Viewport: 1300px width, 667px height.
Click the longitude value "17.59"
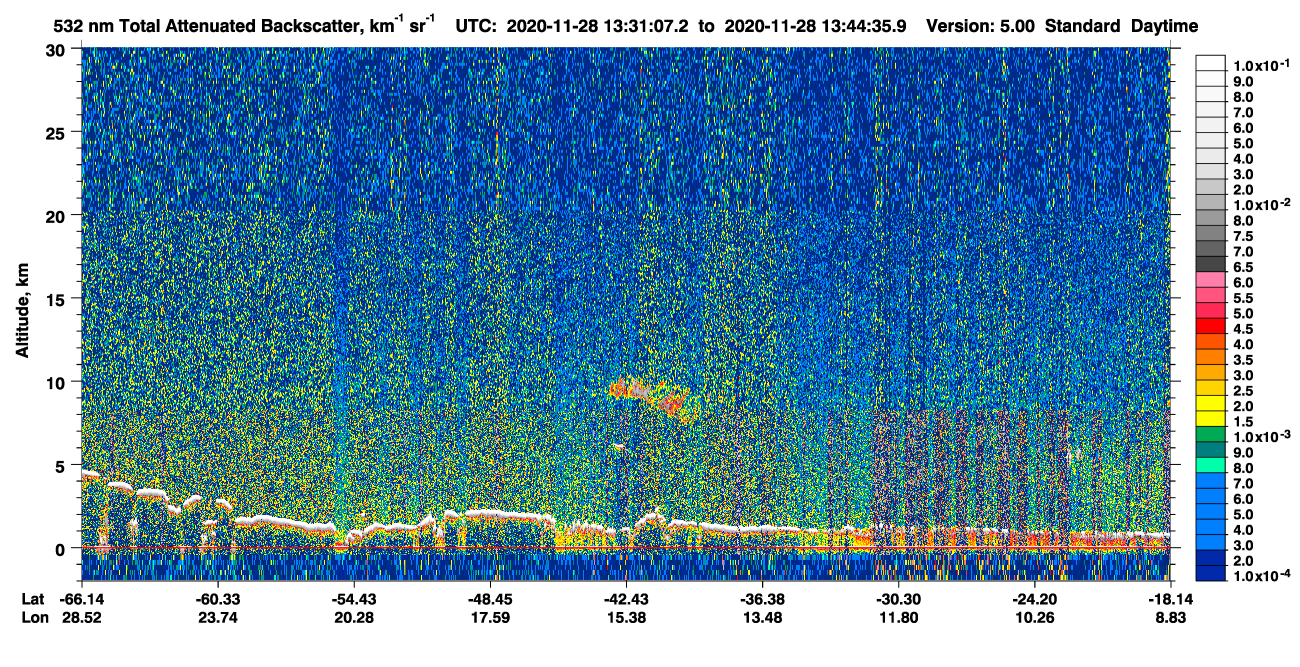pyautogui.click(x=489, y=617)
